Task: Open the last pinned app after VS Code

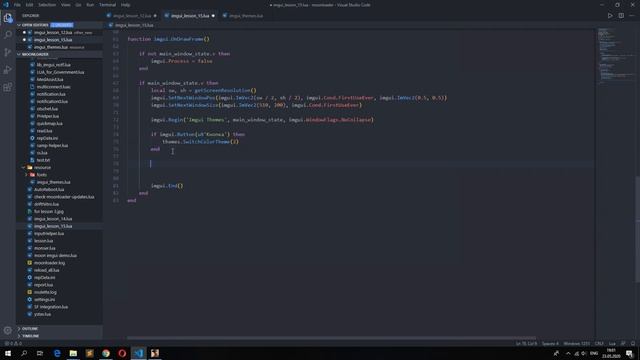Action: 155,353
